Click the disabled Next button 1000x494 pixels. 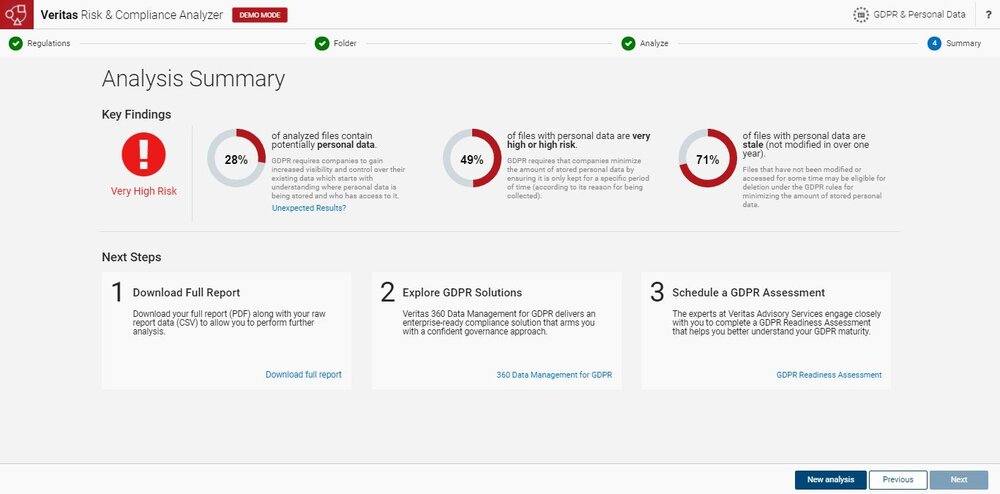pyautogui.click(x=959, y=479)
